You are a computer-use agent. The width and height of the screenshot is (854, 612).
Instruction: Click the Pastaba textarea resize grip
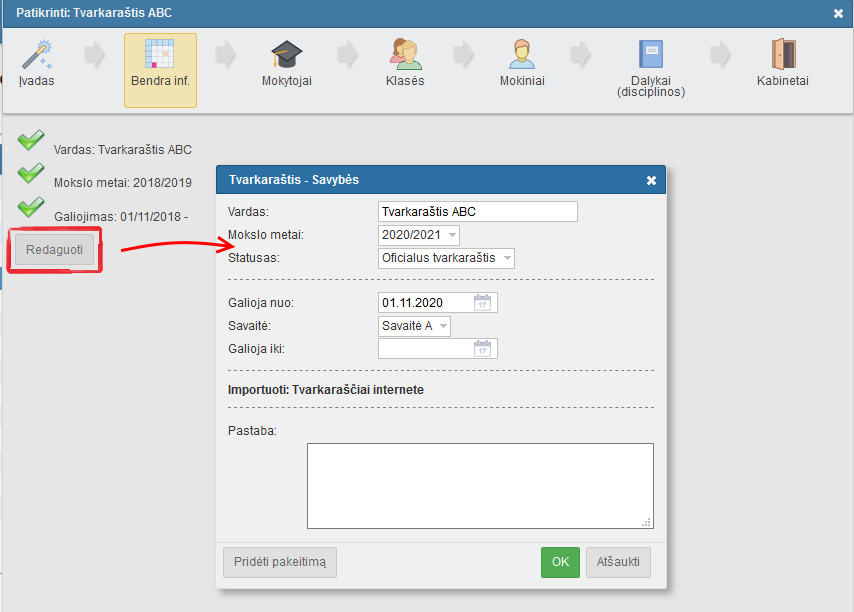(646, 522)
